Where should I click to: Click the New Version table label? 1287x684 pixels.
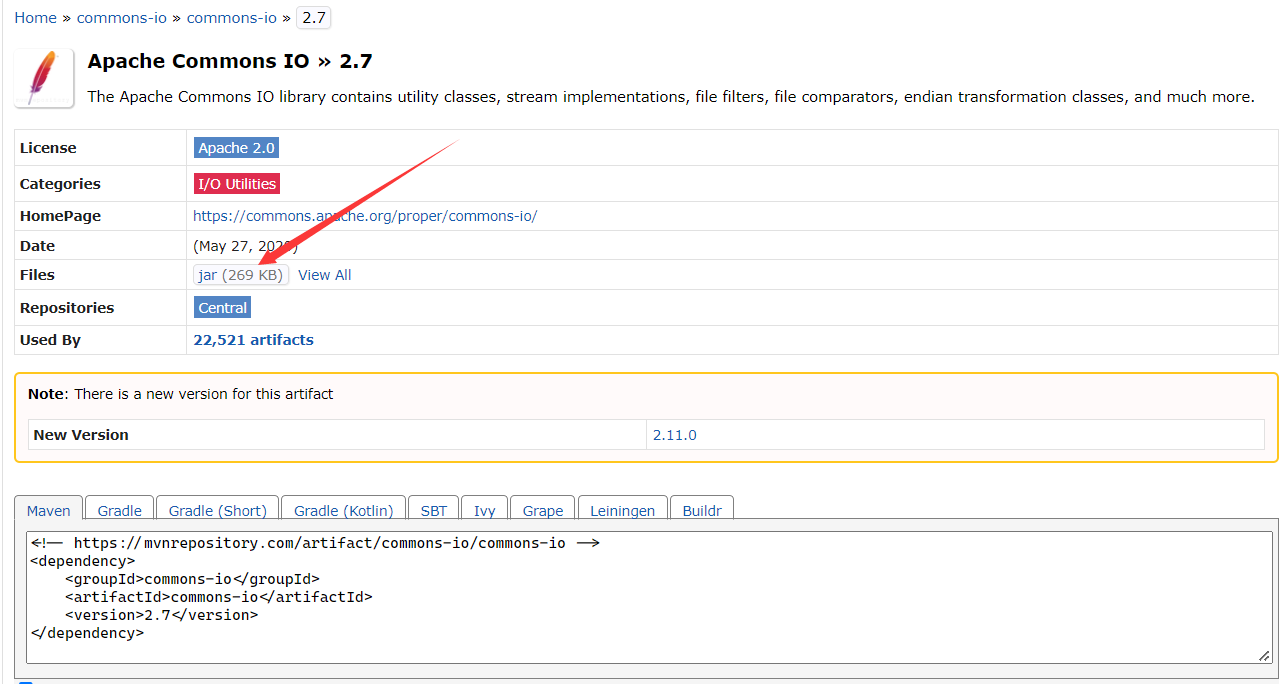click(x=81, y=435)
